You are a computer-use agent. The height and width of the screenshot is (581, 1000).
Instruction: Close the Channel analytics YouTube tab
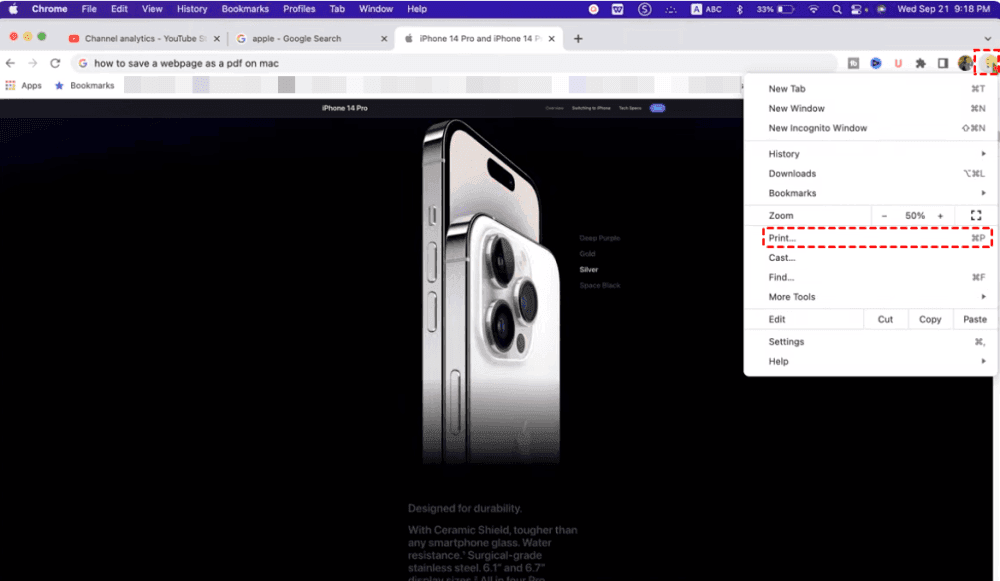(x=217, y=38)
